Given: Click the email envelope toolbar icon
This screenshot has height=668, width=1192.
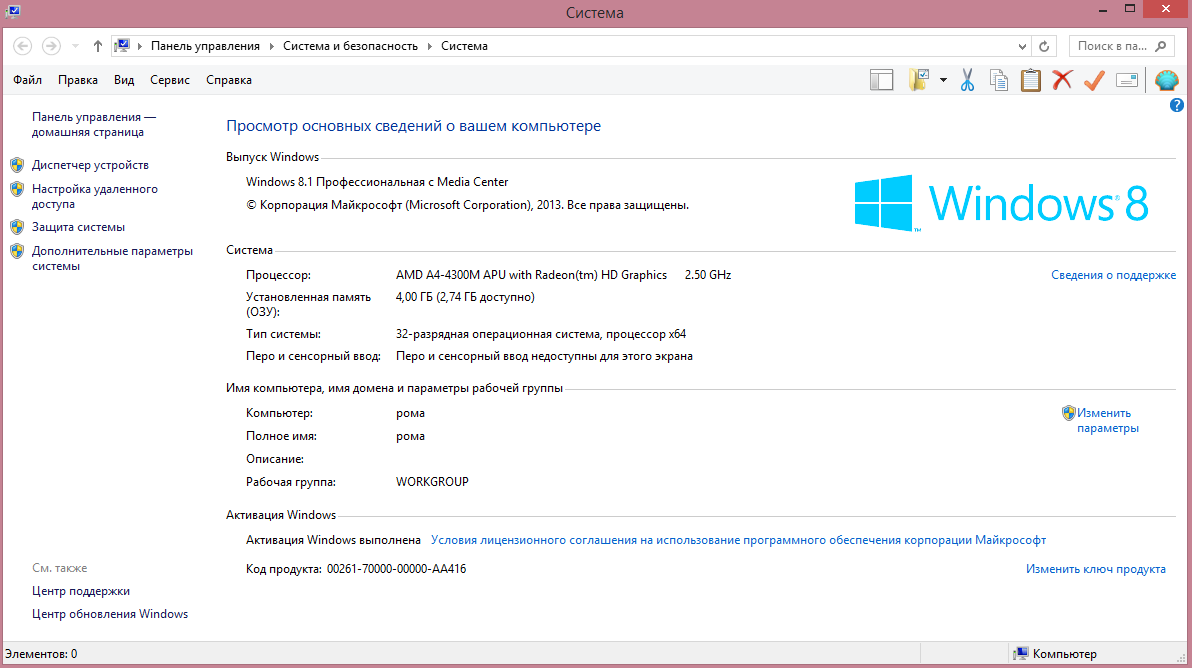Looking at the screenshot, I should point(1127,80).
